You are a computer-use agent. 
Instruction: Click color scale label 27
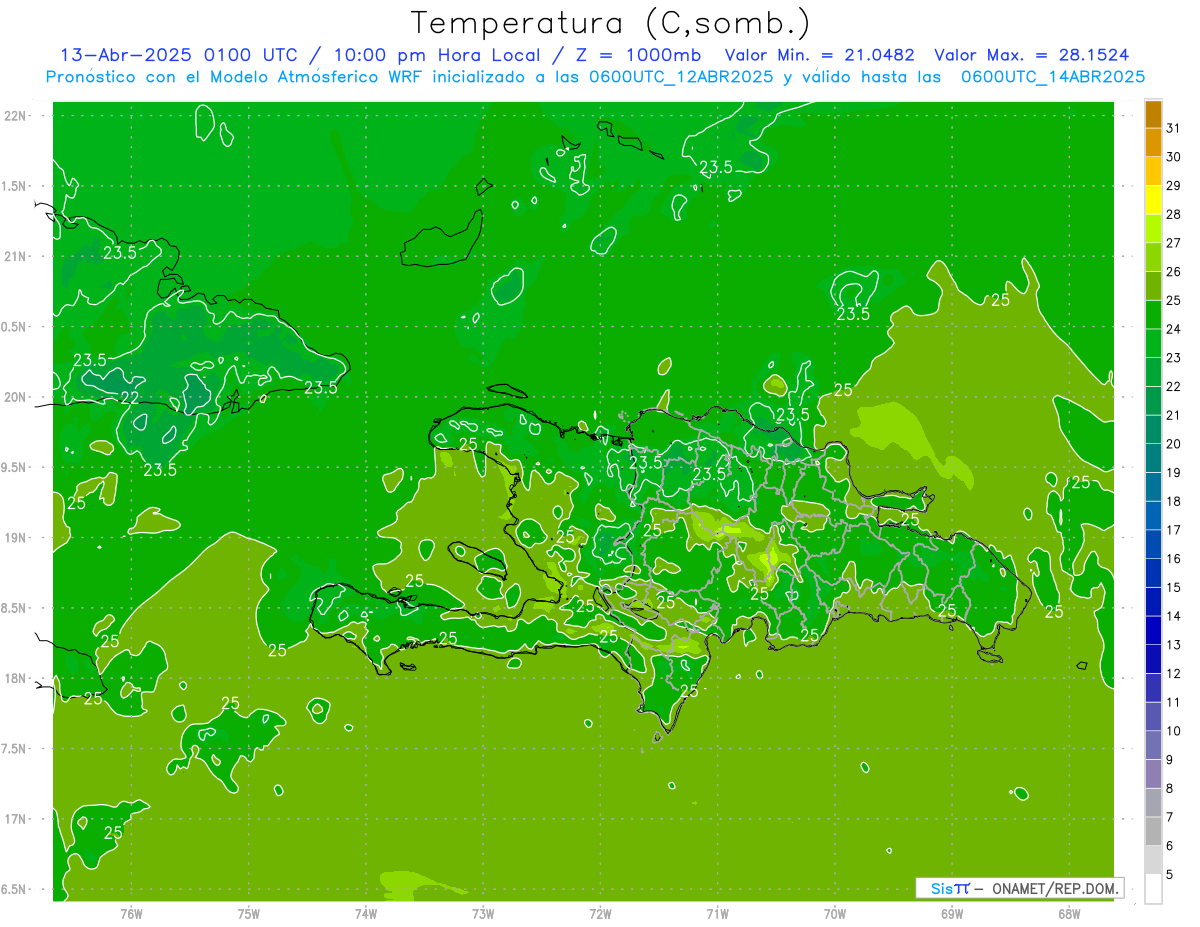[x=1173, y=243]
